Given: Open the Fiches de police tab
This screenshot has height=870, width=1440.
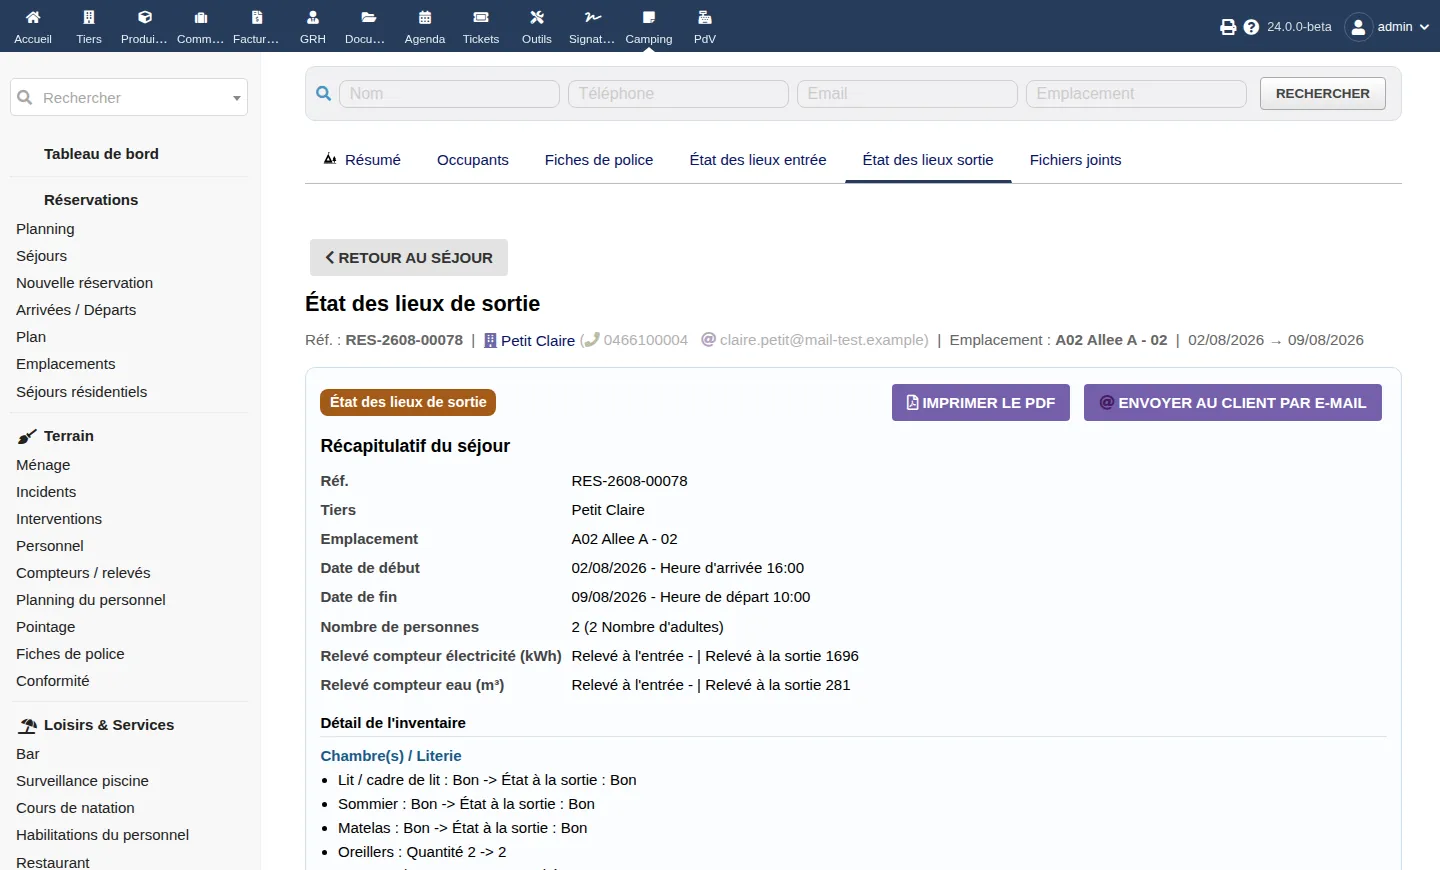Looking at the screenshot, I should click(x=599, y=160).
